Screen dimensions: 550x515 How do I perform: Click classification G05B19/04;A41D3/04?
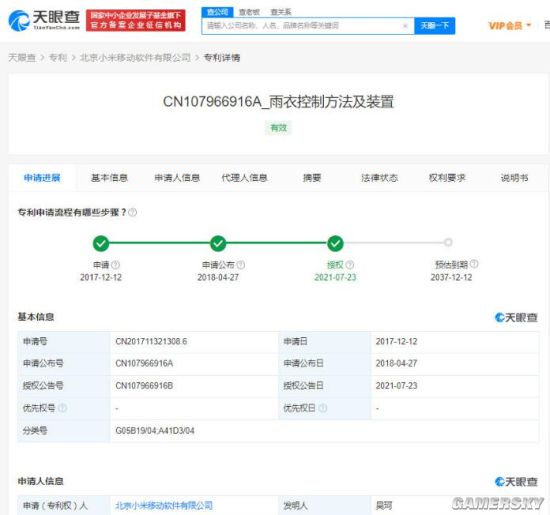(155, 430)
